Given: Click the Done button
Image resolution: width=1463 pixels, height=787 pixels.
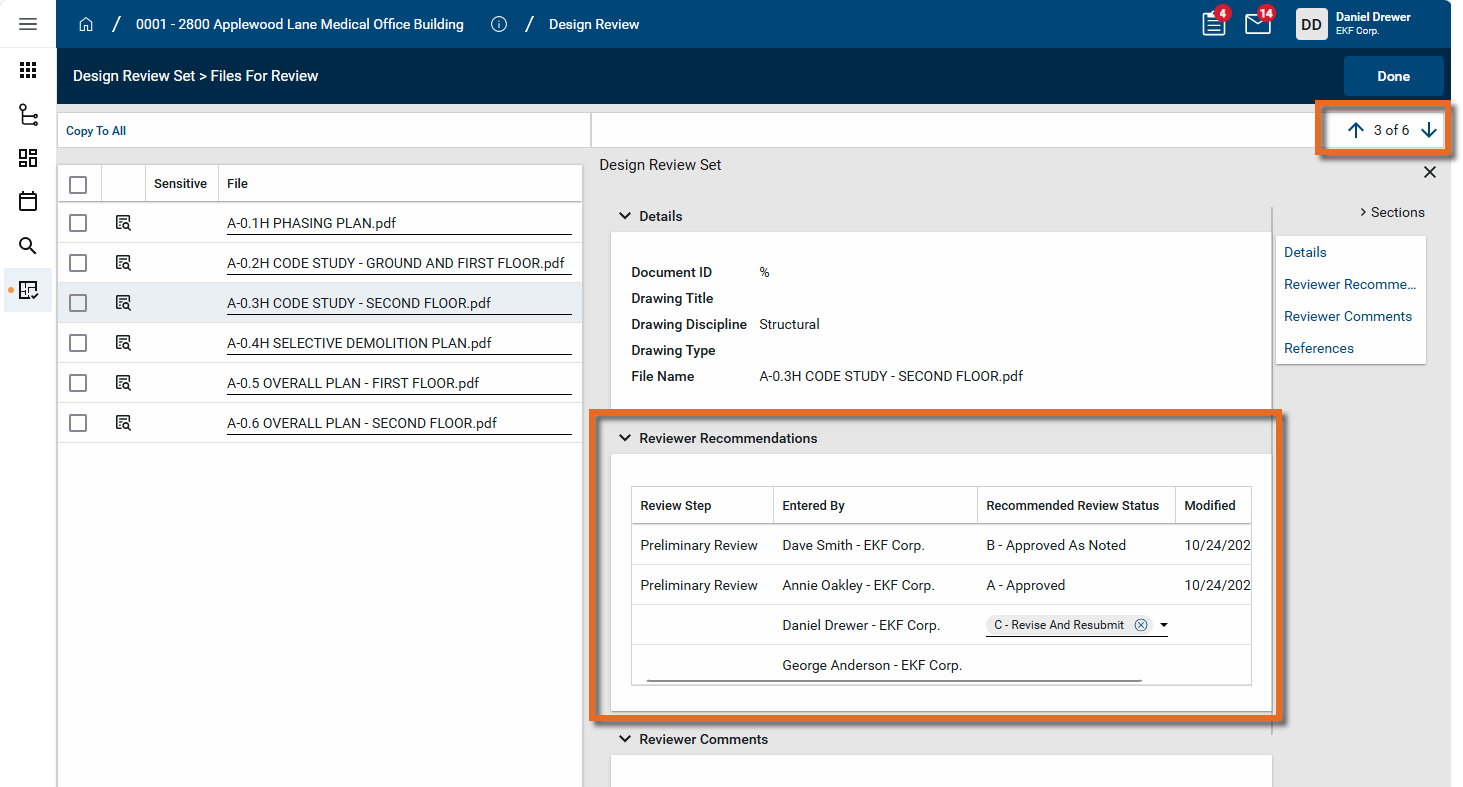Looking at the screenshot, I should point(1393,76).
